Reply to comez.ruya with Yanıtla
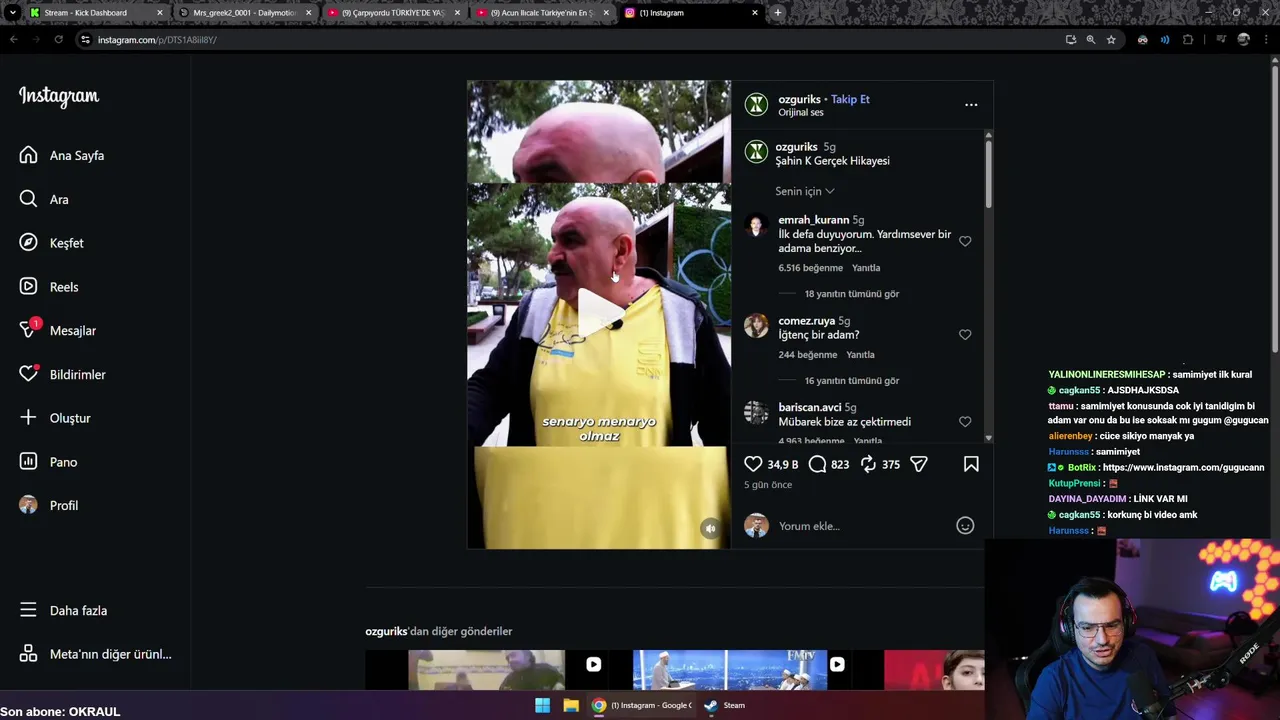This screenshot has height=720, width=1280. tap(860, 355)
